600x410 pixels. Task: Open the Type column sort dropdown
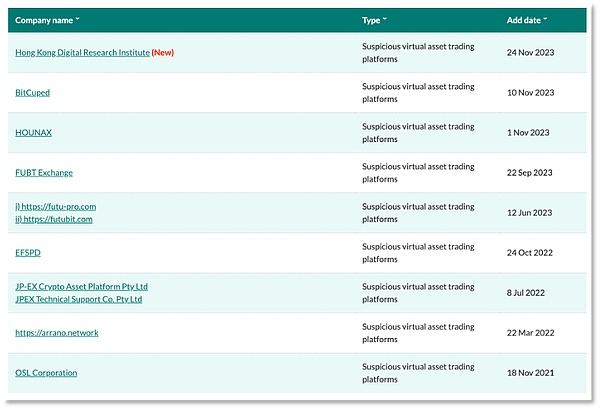tap(384, 20)
